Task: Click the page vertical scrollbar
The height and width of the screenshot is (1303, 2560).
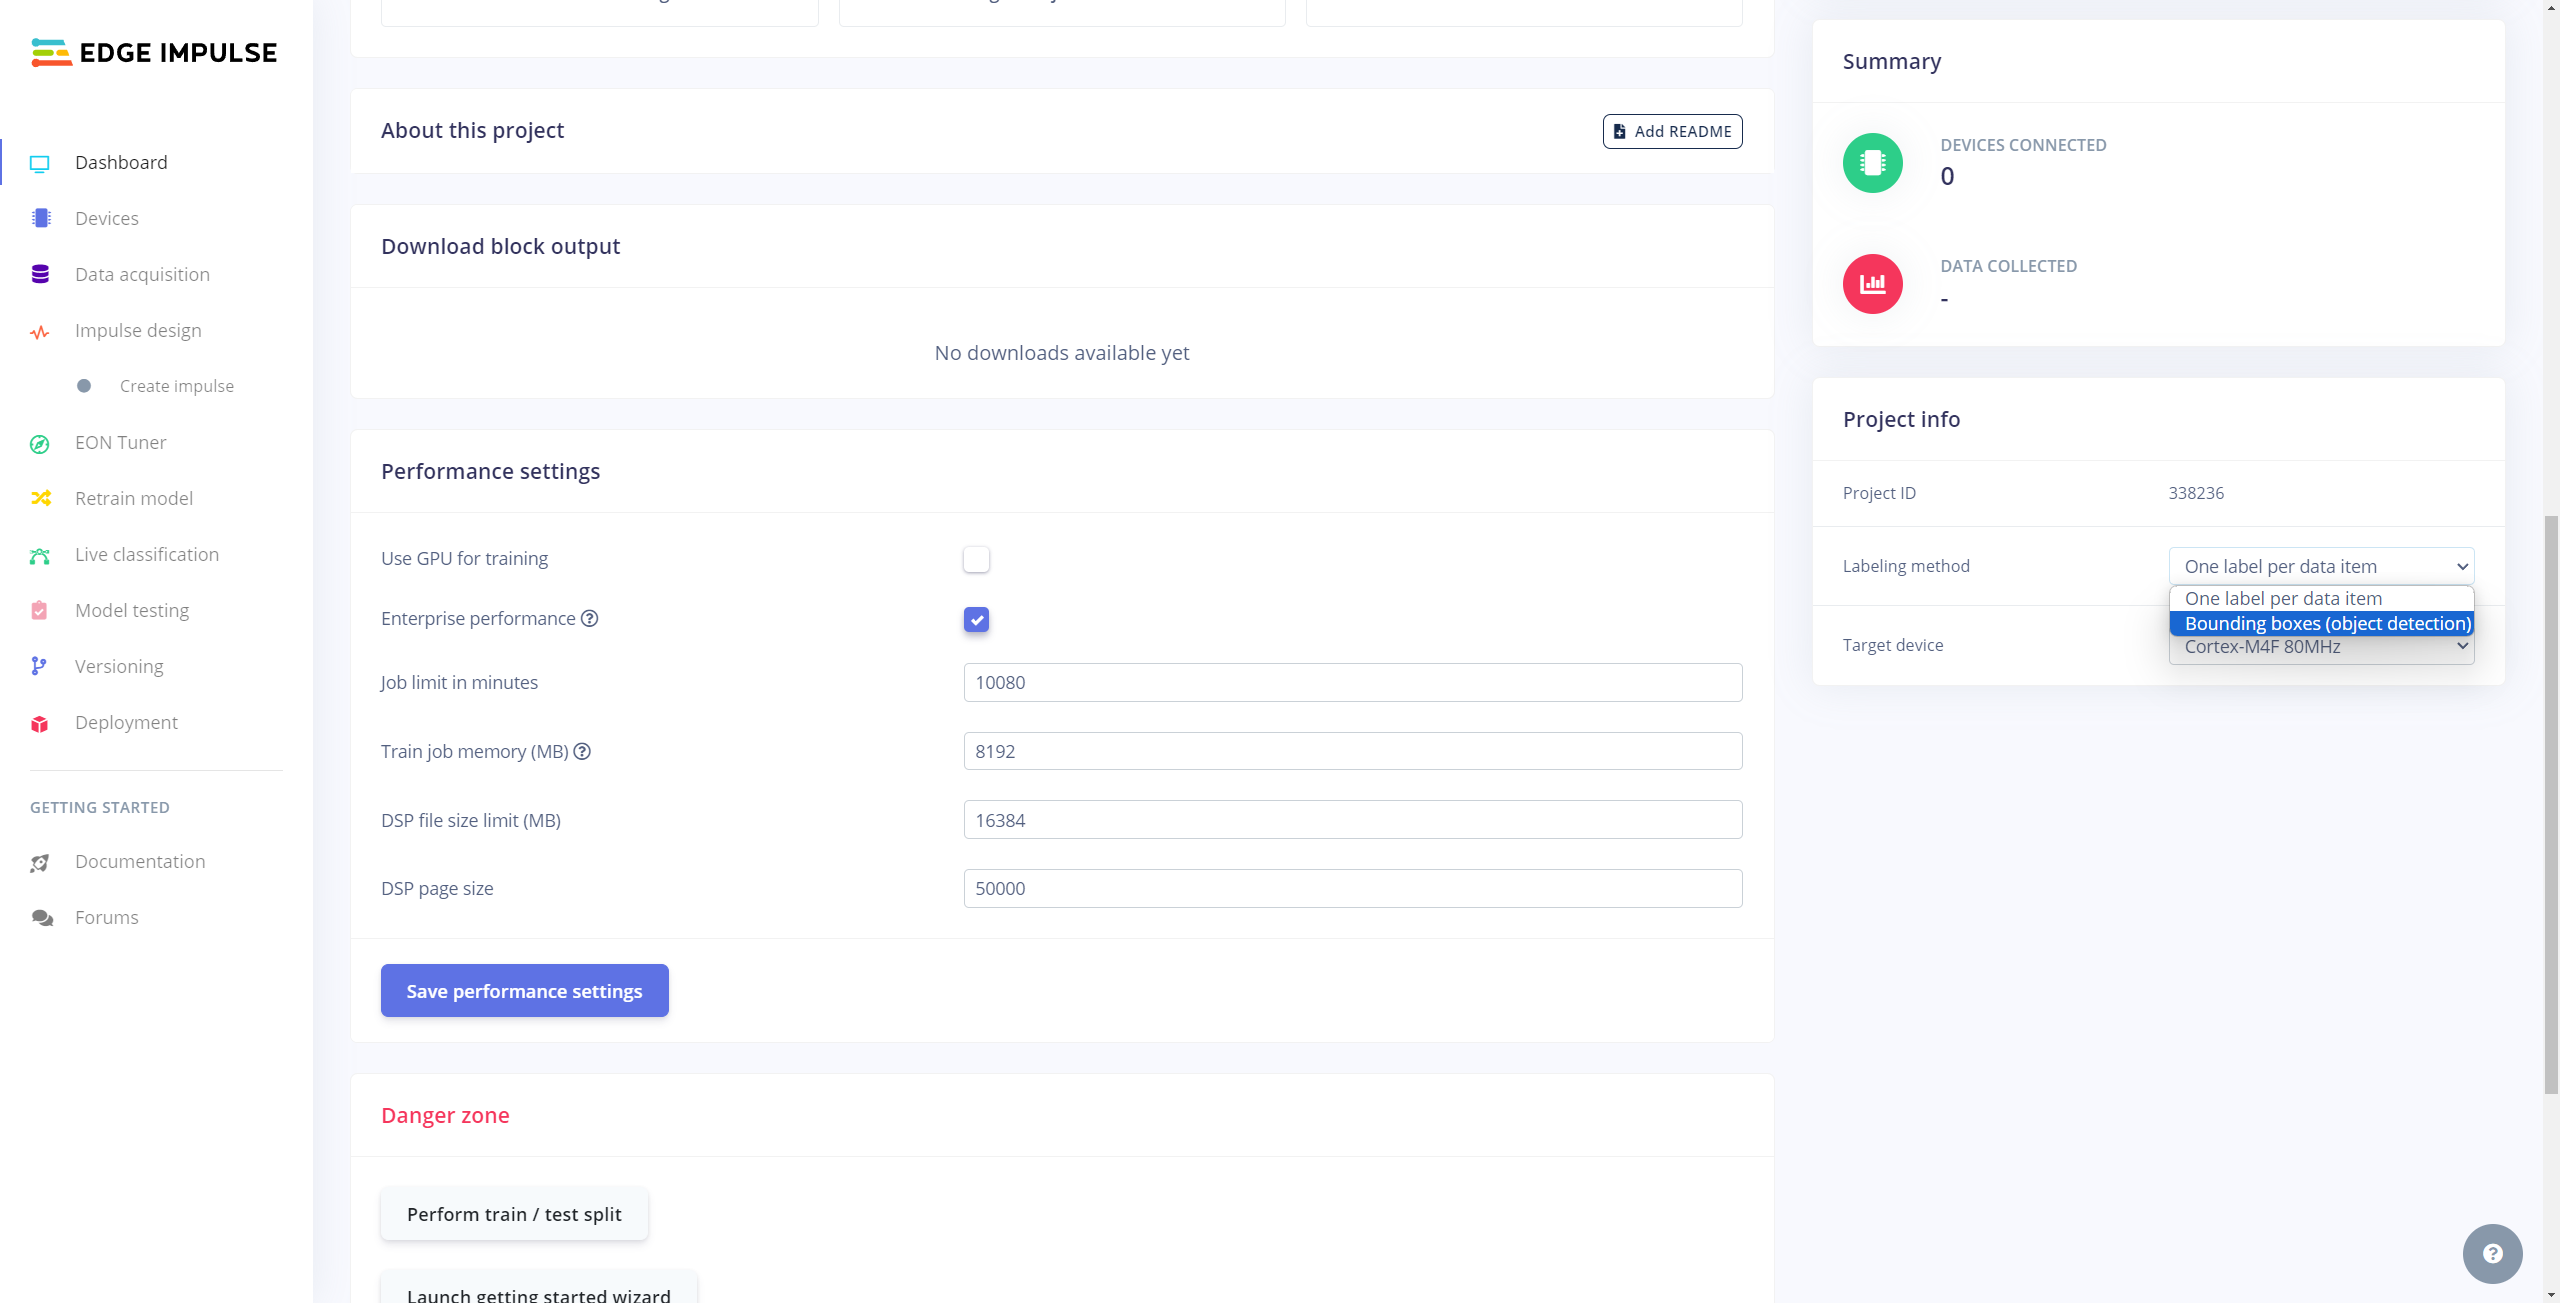Action: (x=2550, y=800)
